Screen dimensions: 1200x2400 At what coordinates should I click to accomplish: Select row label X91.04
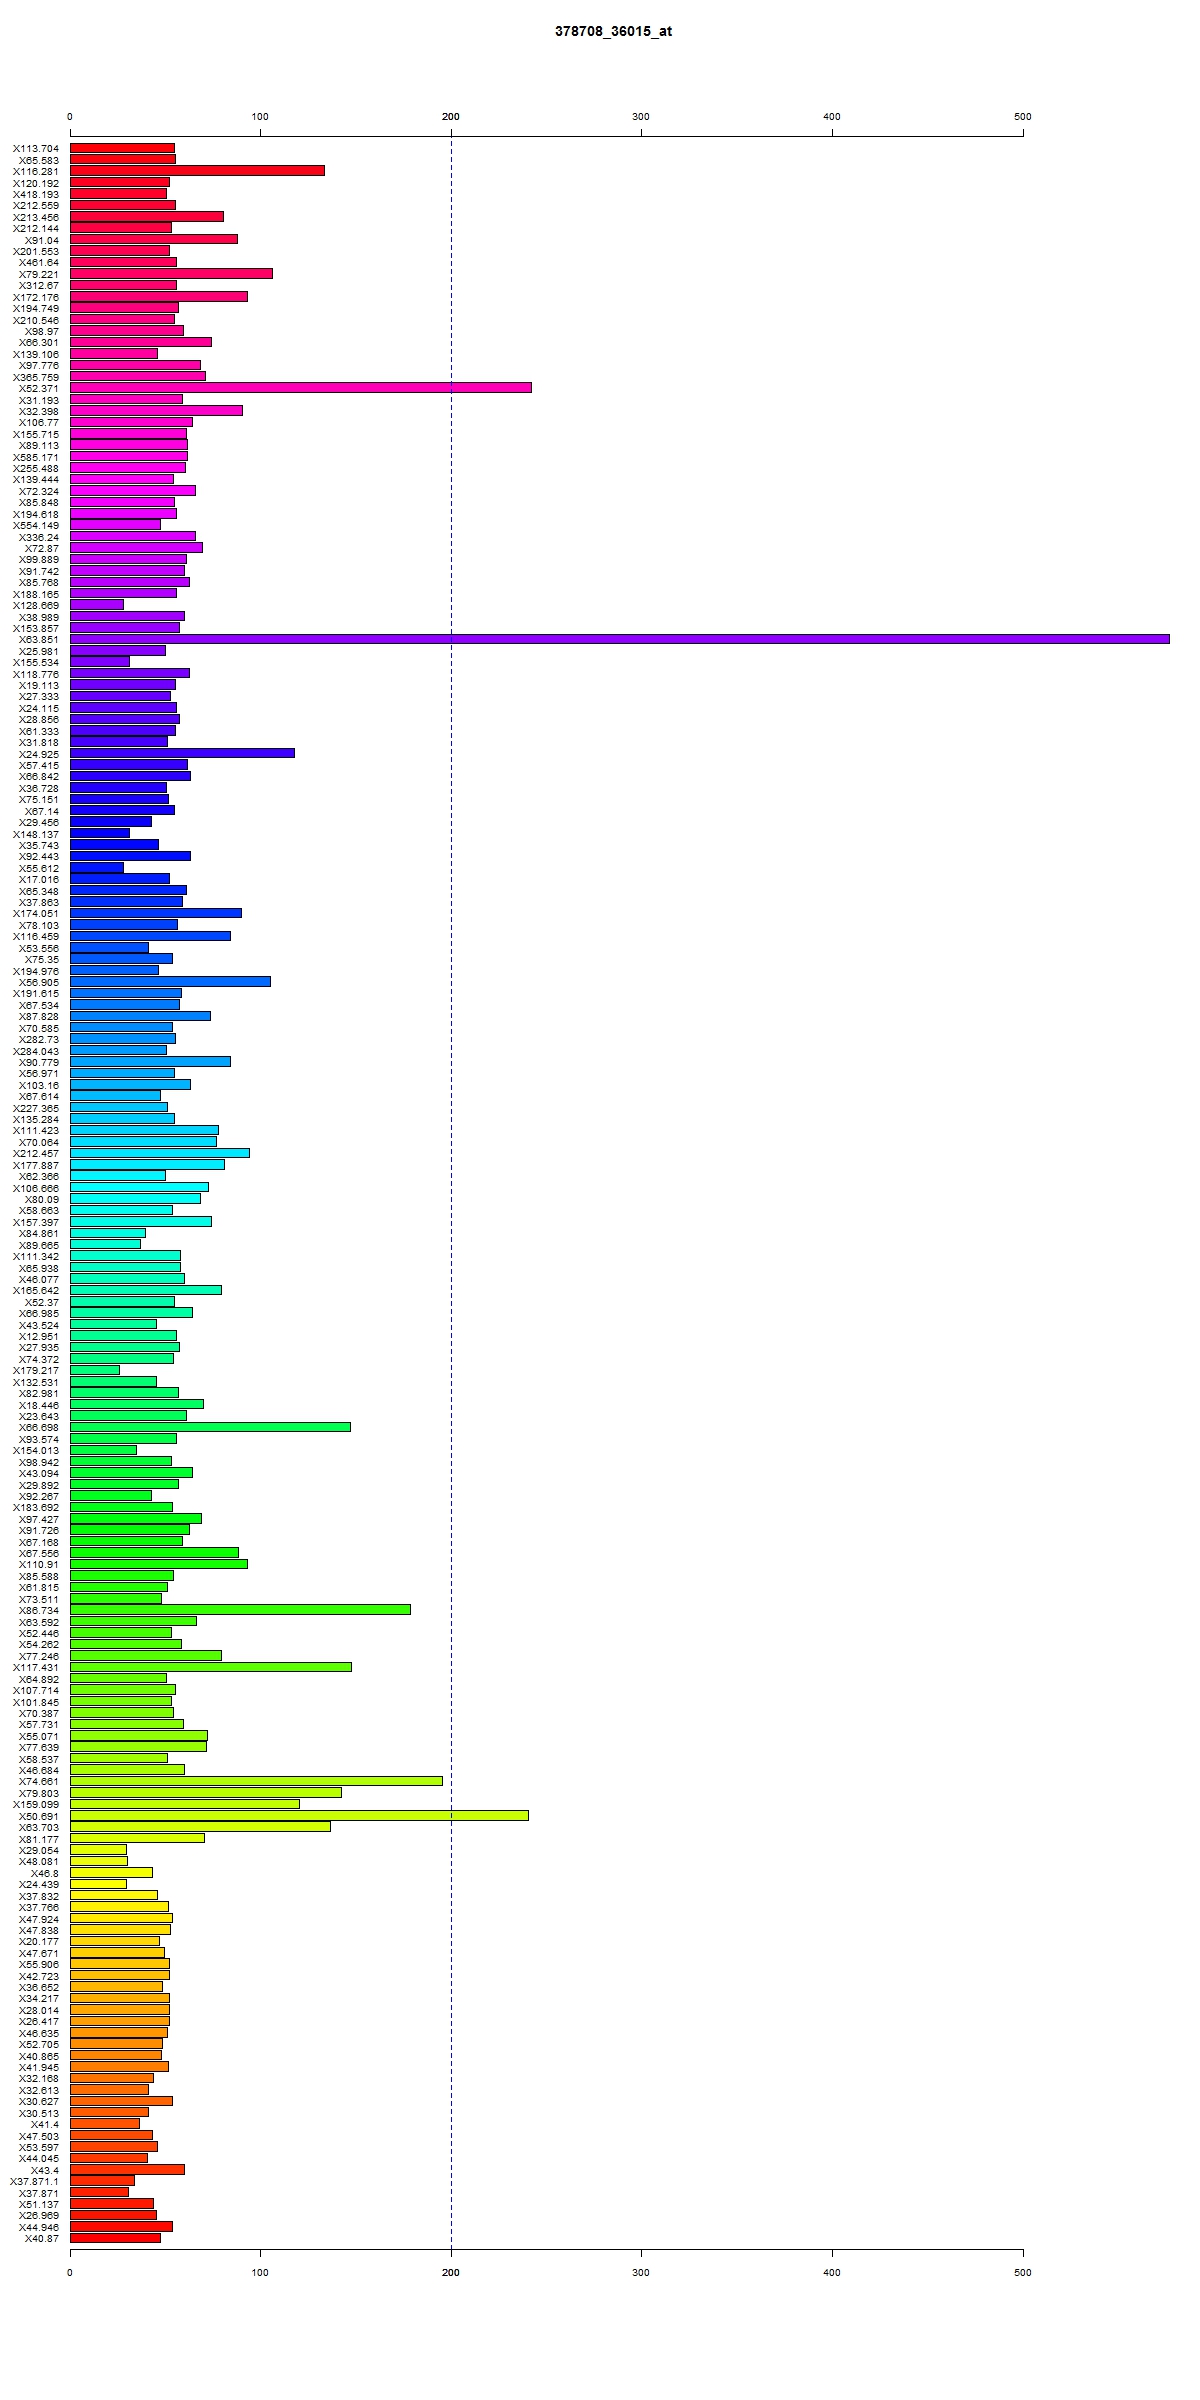click(x=42, y=240)
